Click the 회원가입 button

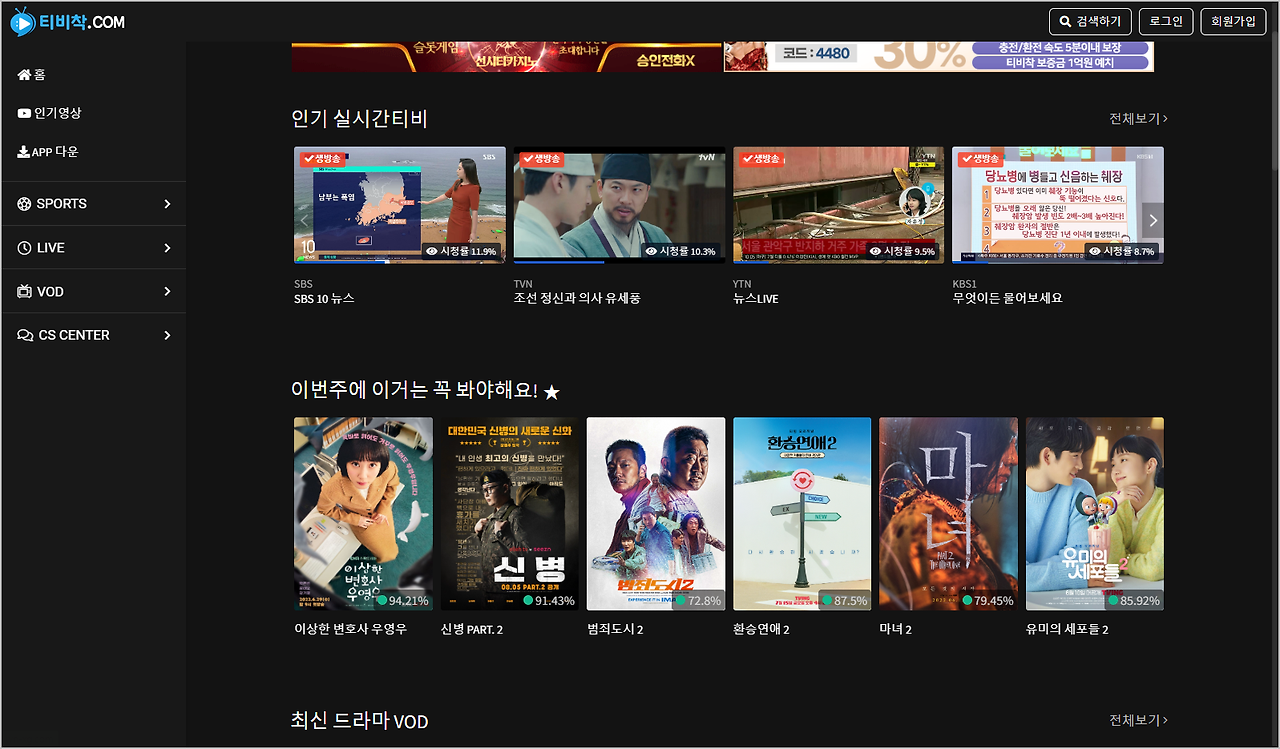click(x=1233, y=21)
